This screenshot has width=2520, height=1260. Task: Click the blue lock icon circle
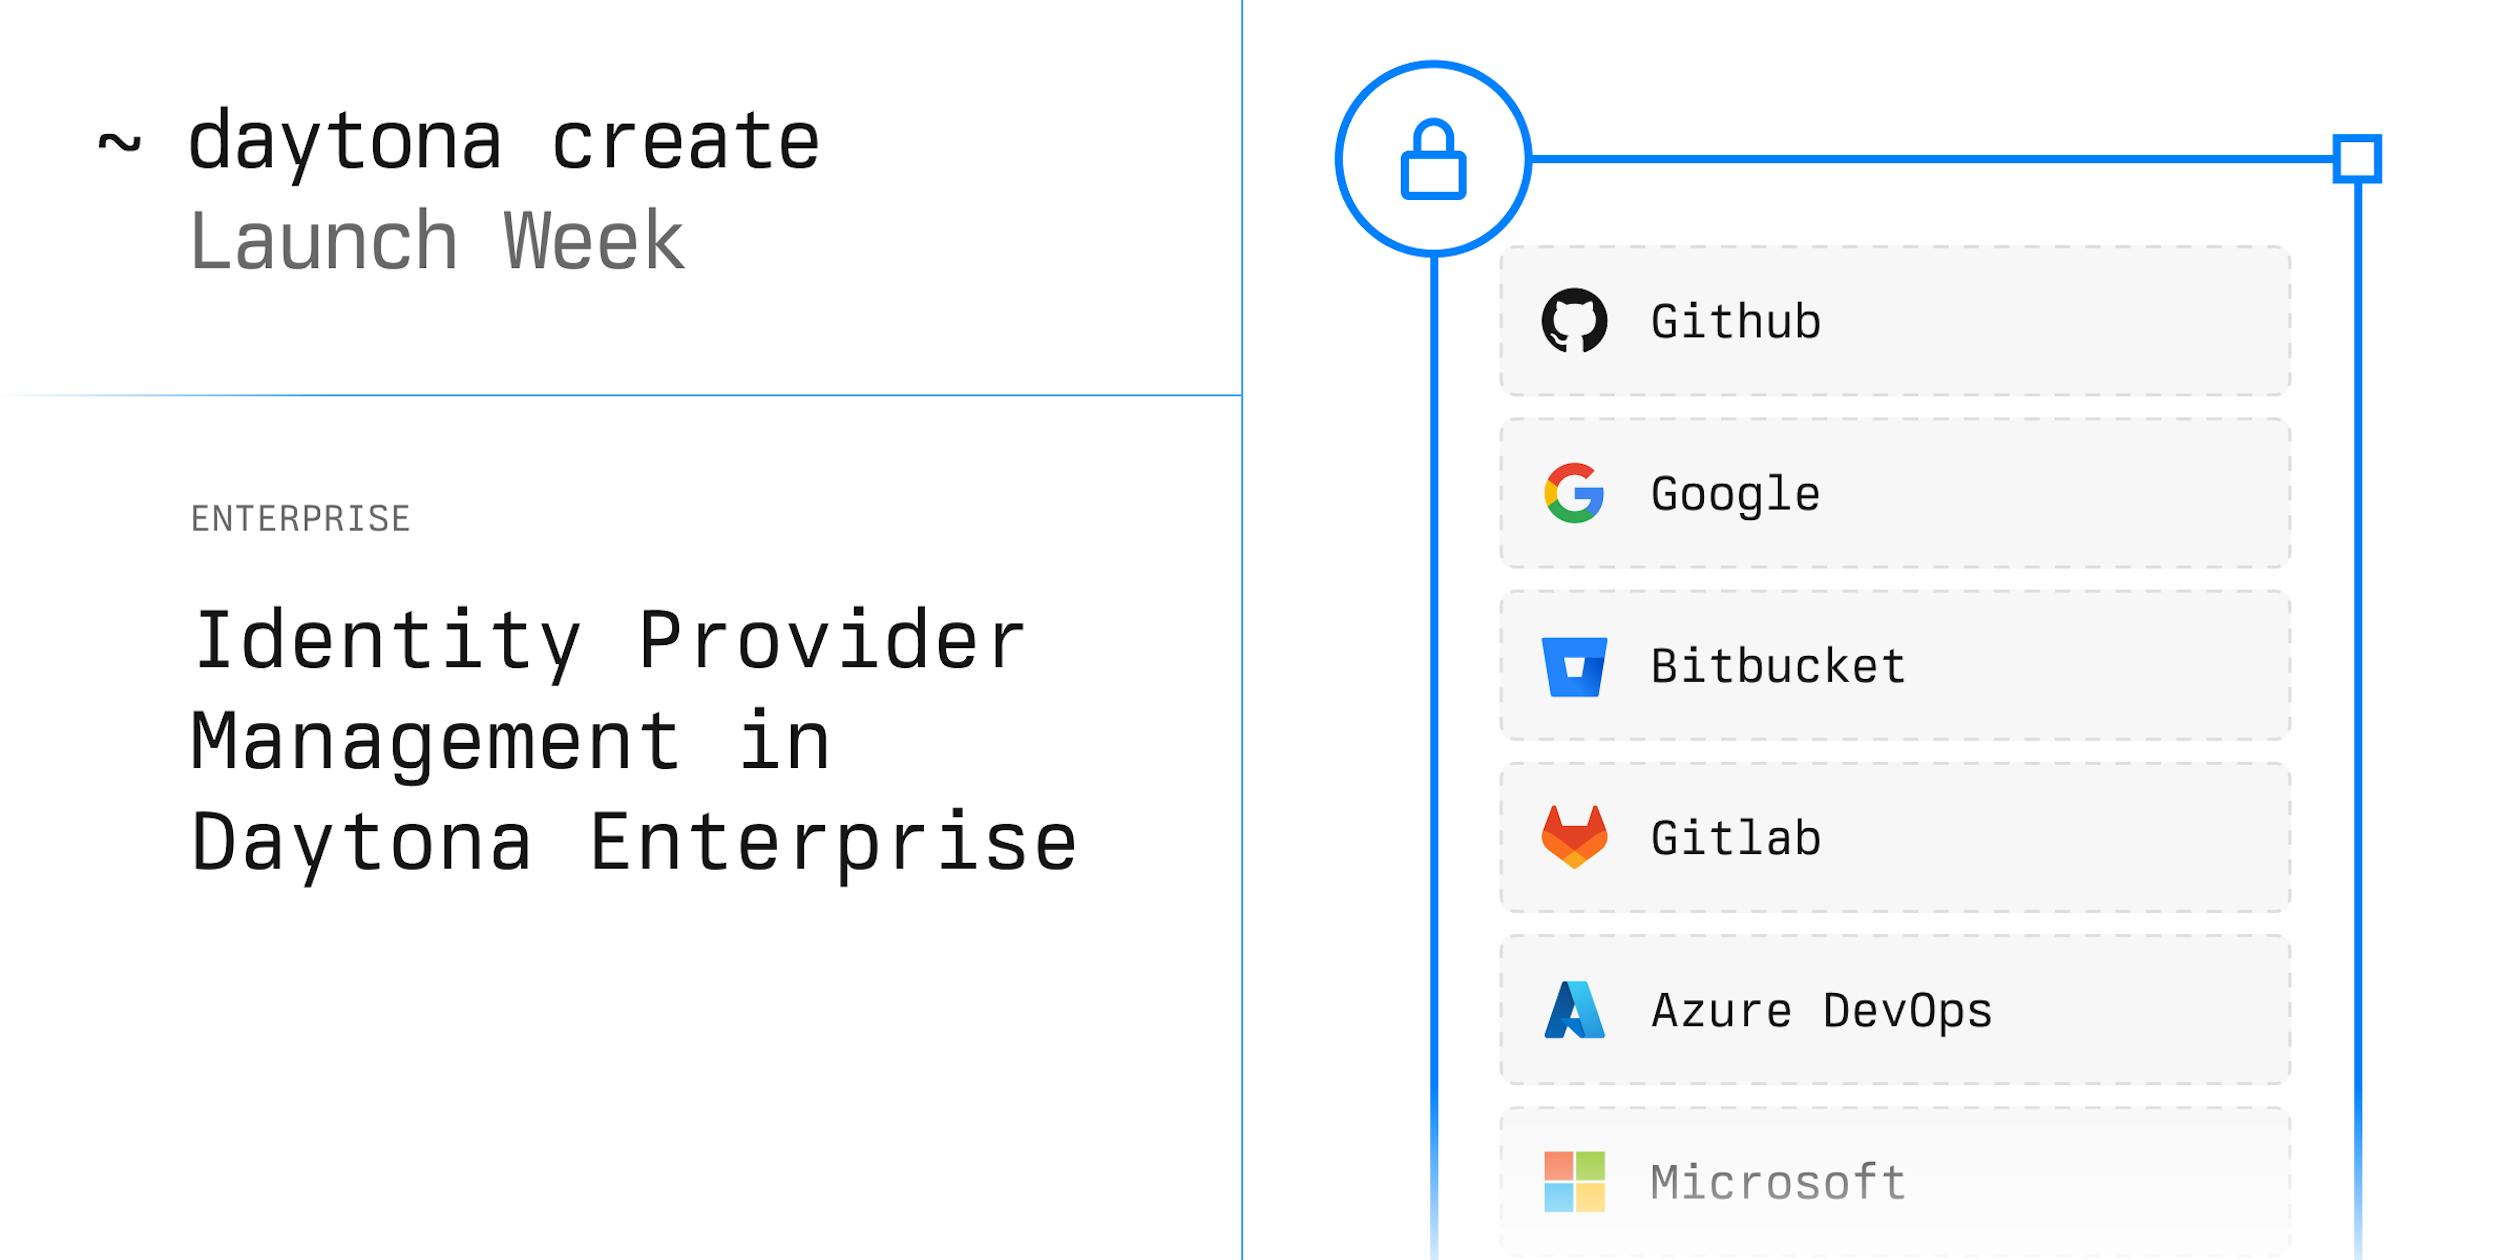[1433, 159]
